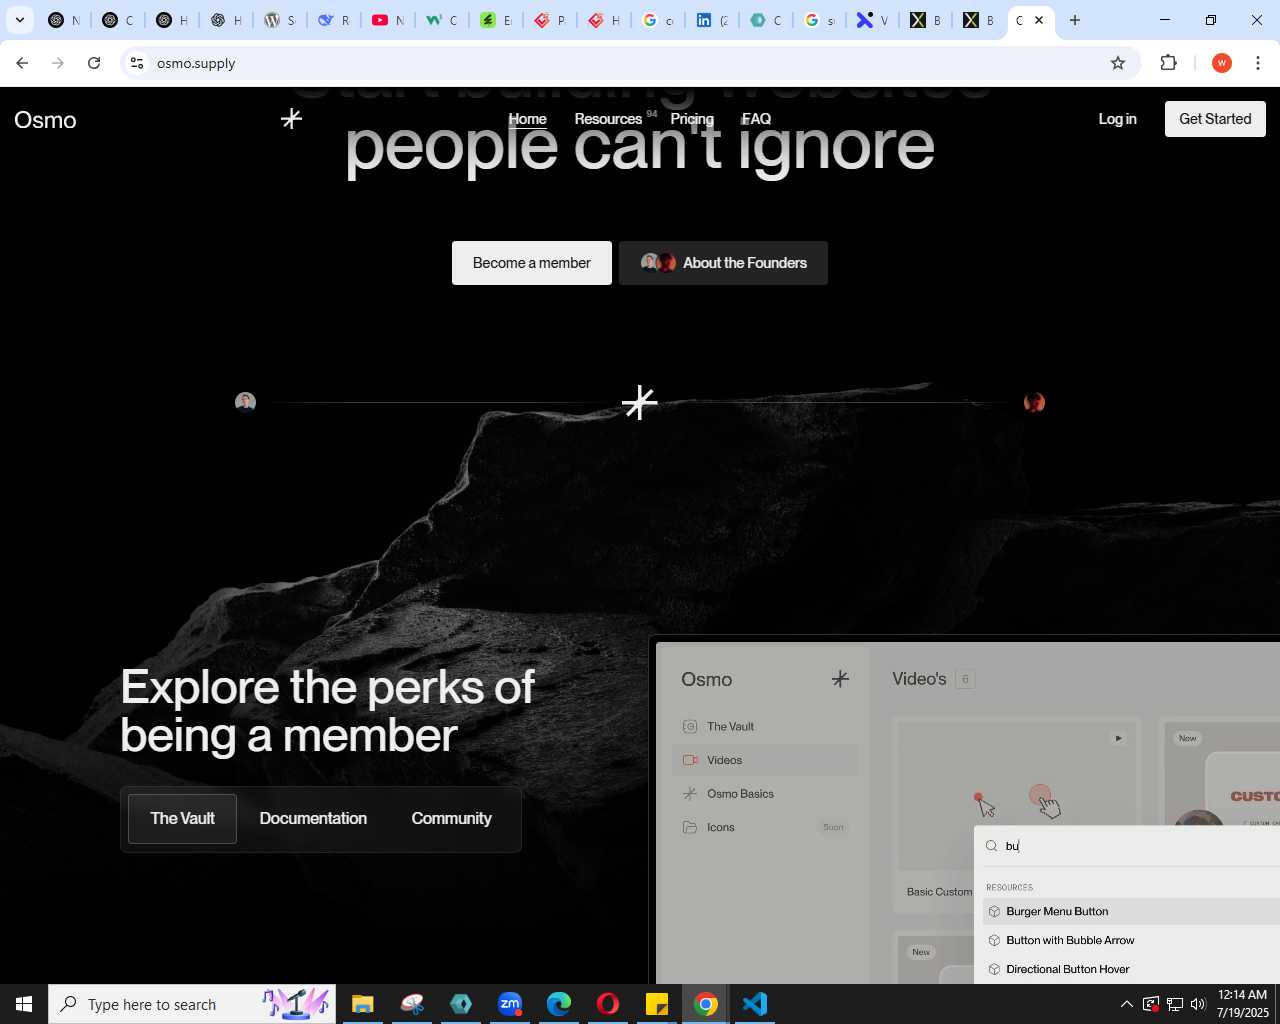The image size is (1280, 1024).
Task: Click the volume icon in system tray
Action: 1198,1004
